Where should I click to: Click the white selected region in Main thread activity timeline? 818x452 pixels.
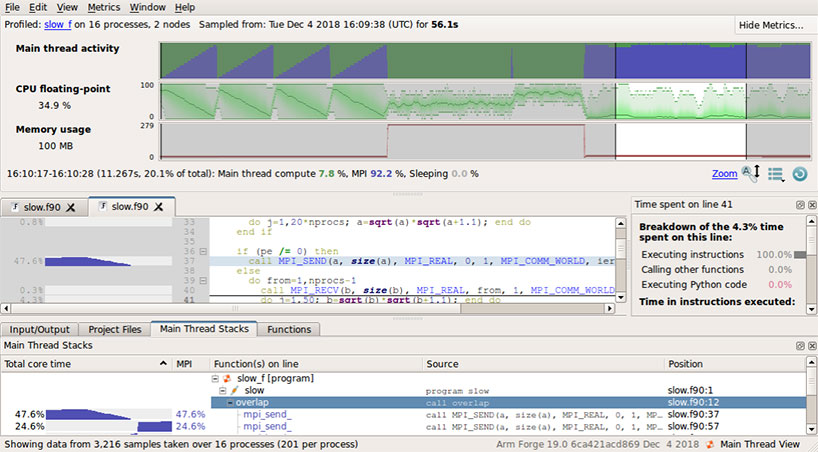(x=680, y=62)
